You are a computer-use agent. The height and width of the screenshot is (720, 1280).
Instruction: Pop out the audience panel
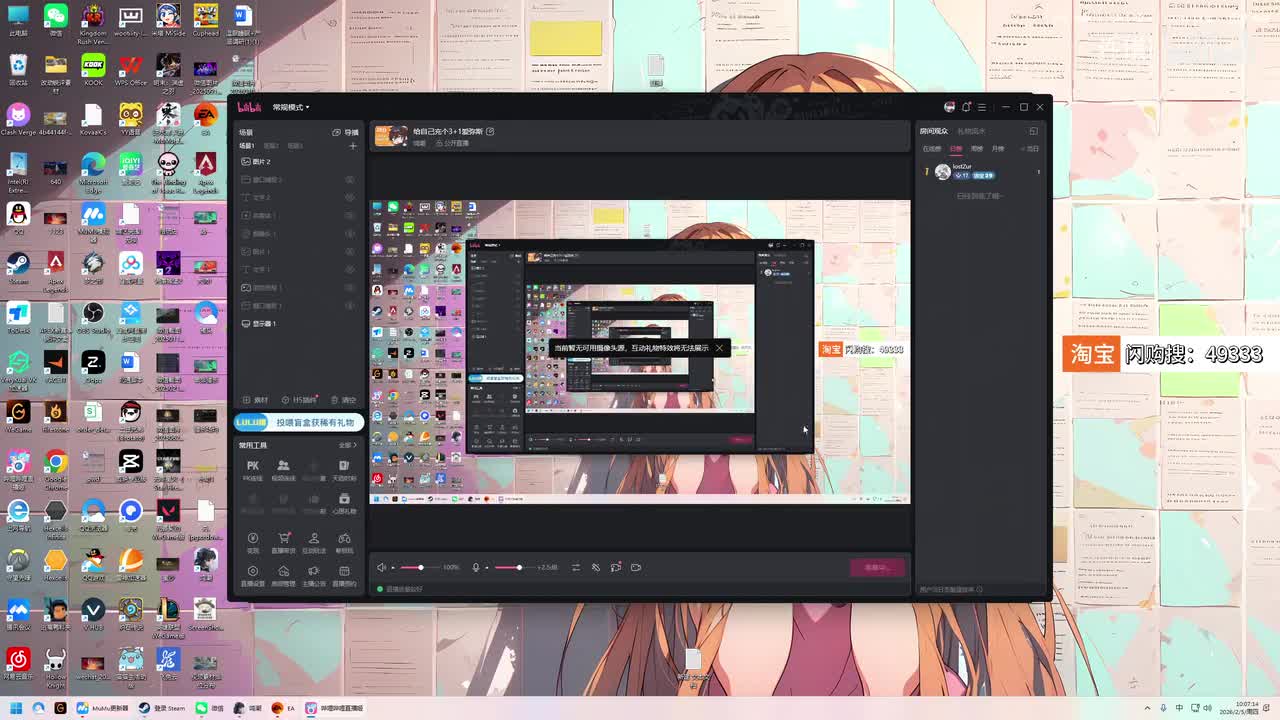click(1033, 131)
